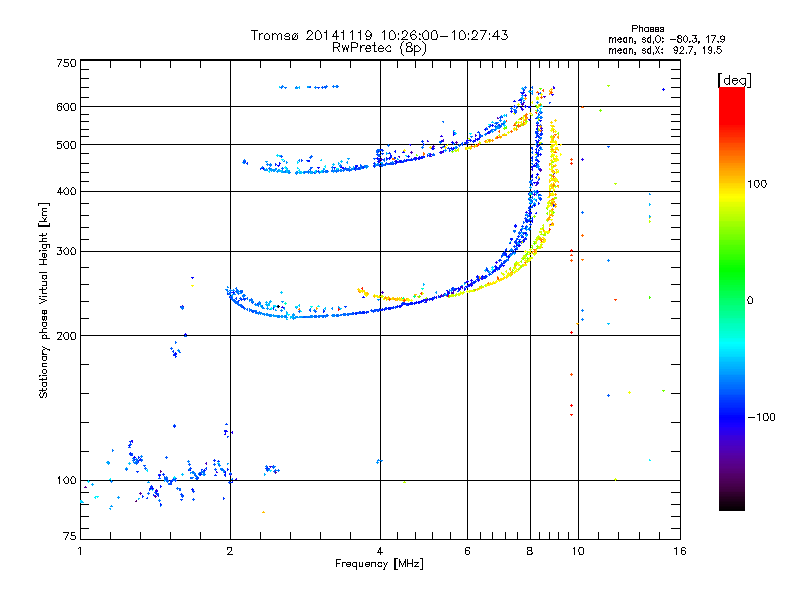Click the y-axis tick label "300"
The width and height of the screenshot is (800, 600).
[66, 252]
